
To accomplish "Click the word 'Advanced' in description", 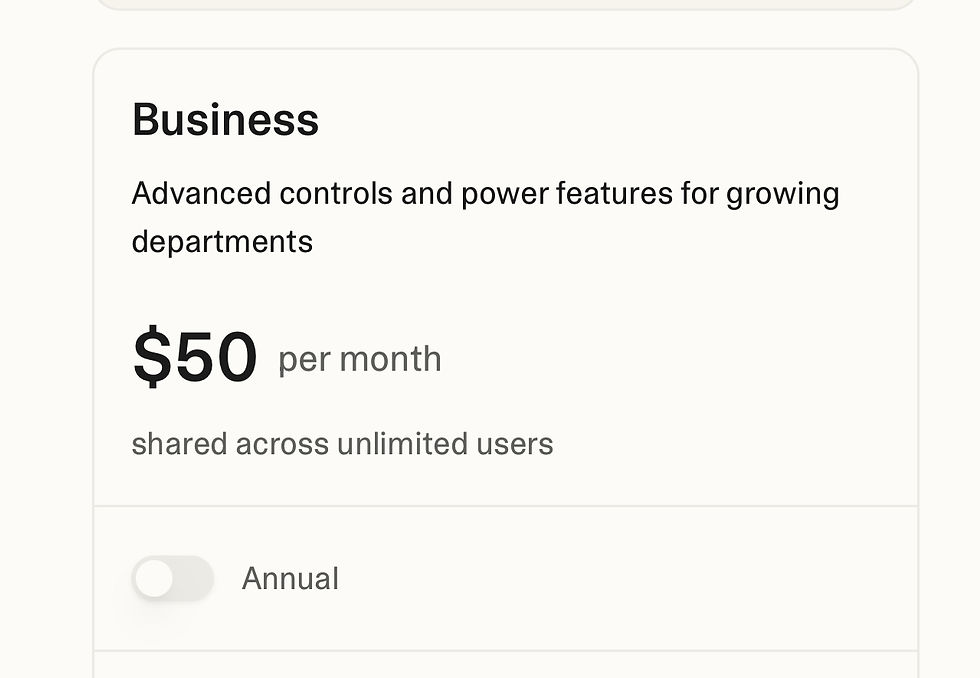I will point(201,193).
